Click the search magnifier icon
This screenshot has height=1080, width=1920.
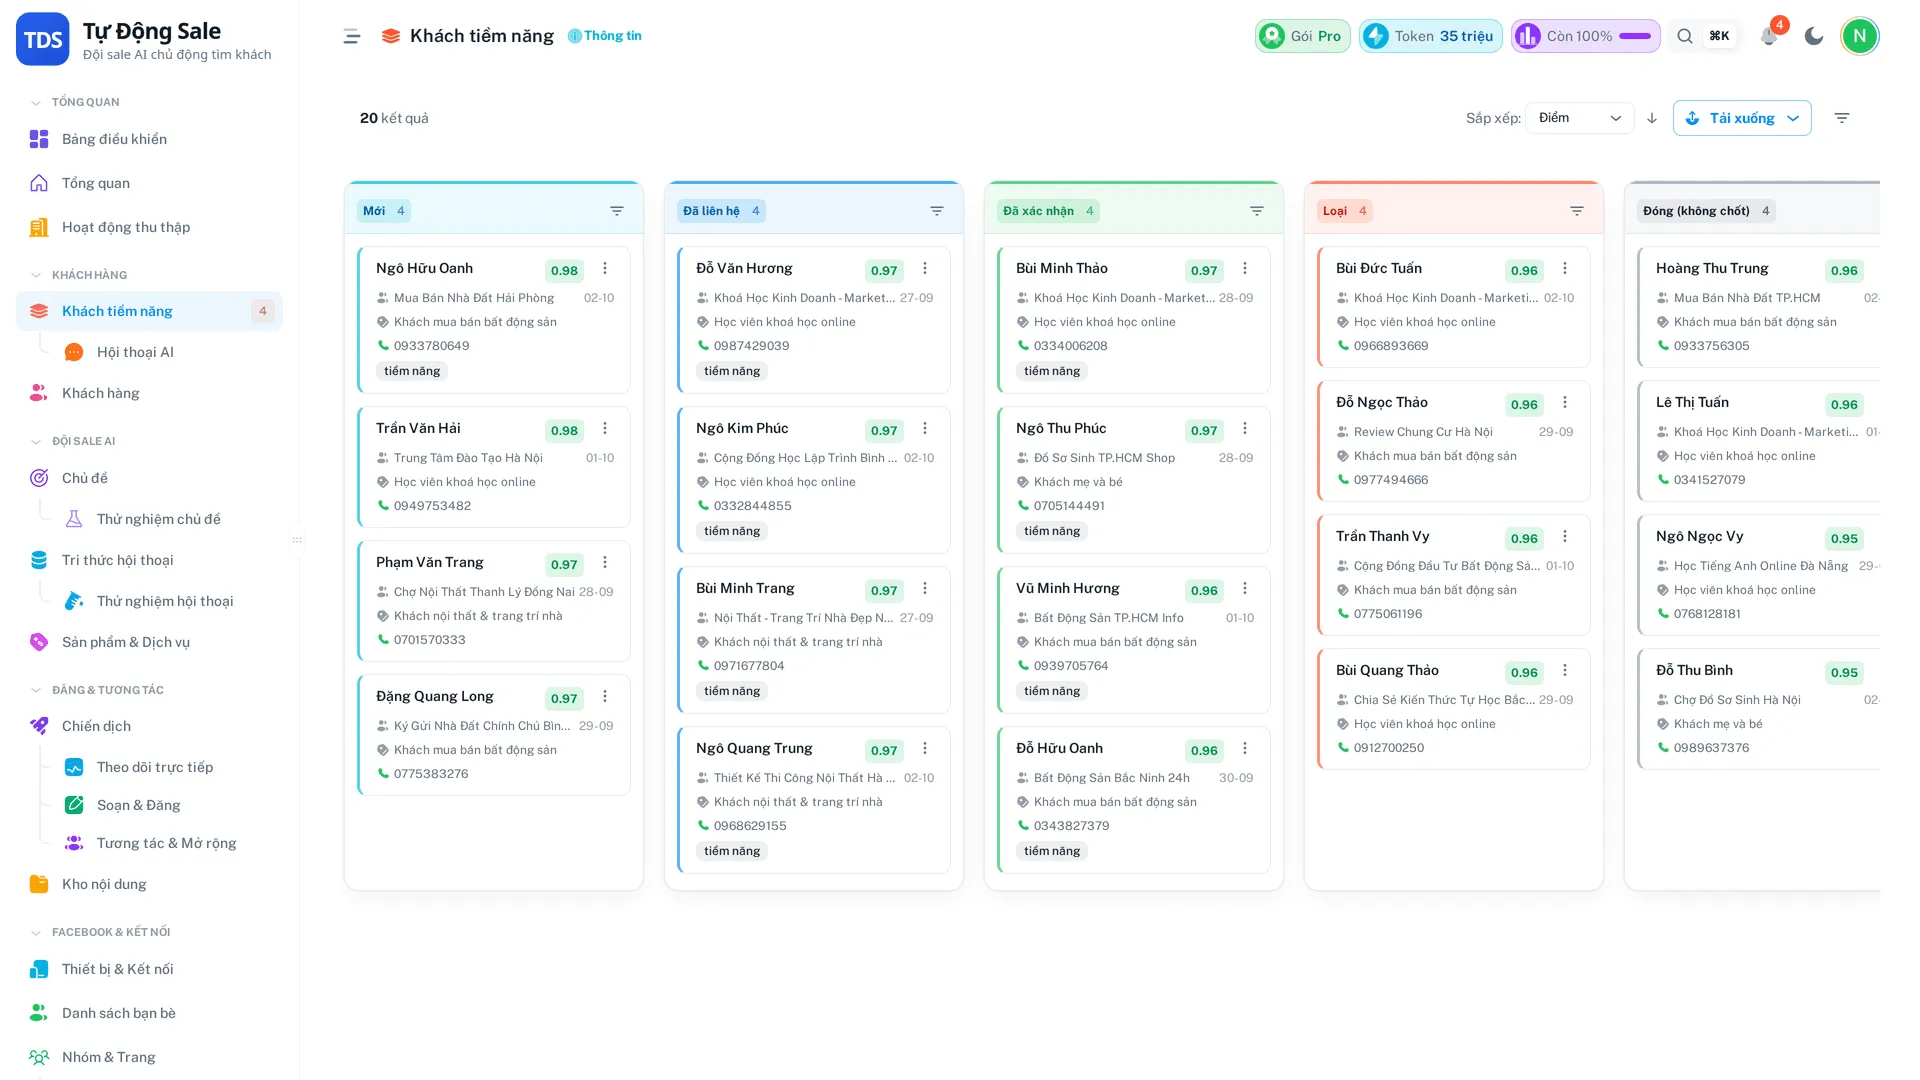click(1685, 36)
